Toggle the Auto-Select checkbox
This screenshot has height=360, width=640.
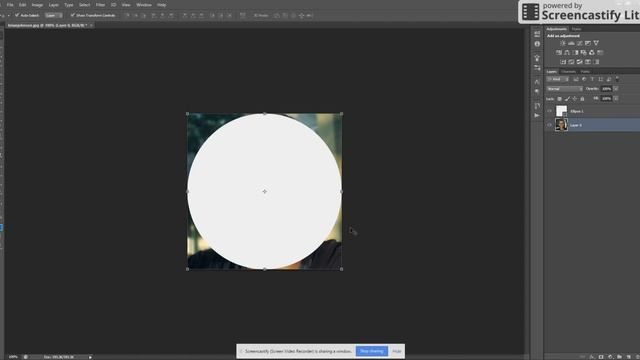coord(17,15)
